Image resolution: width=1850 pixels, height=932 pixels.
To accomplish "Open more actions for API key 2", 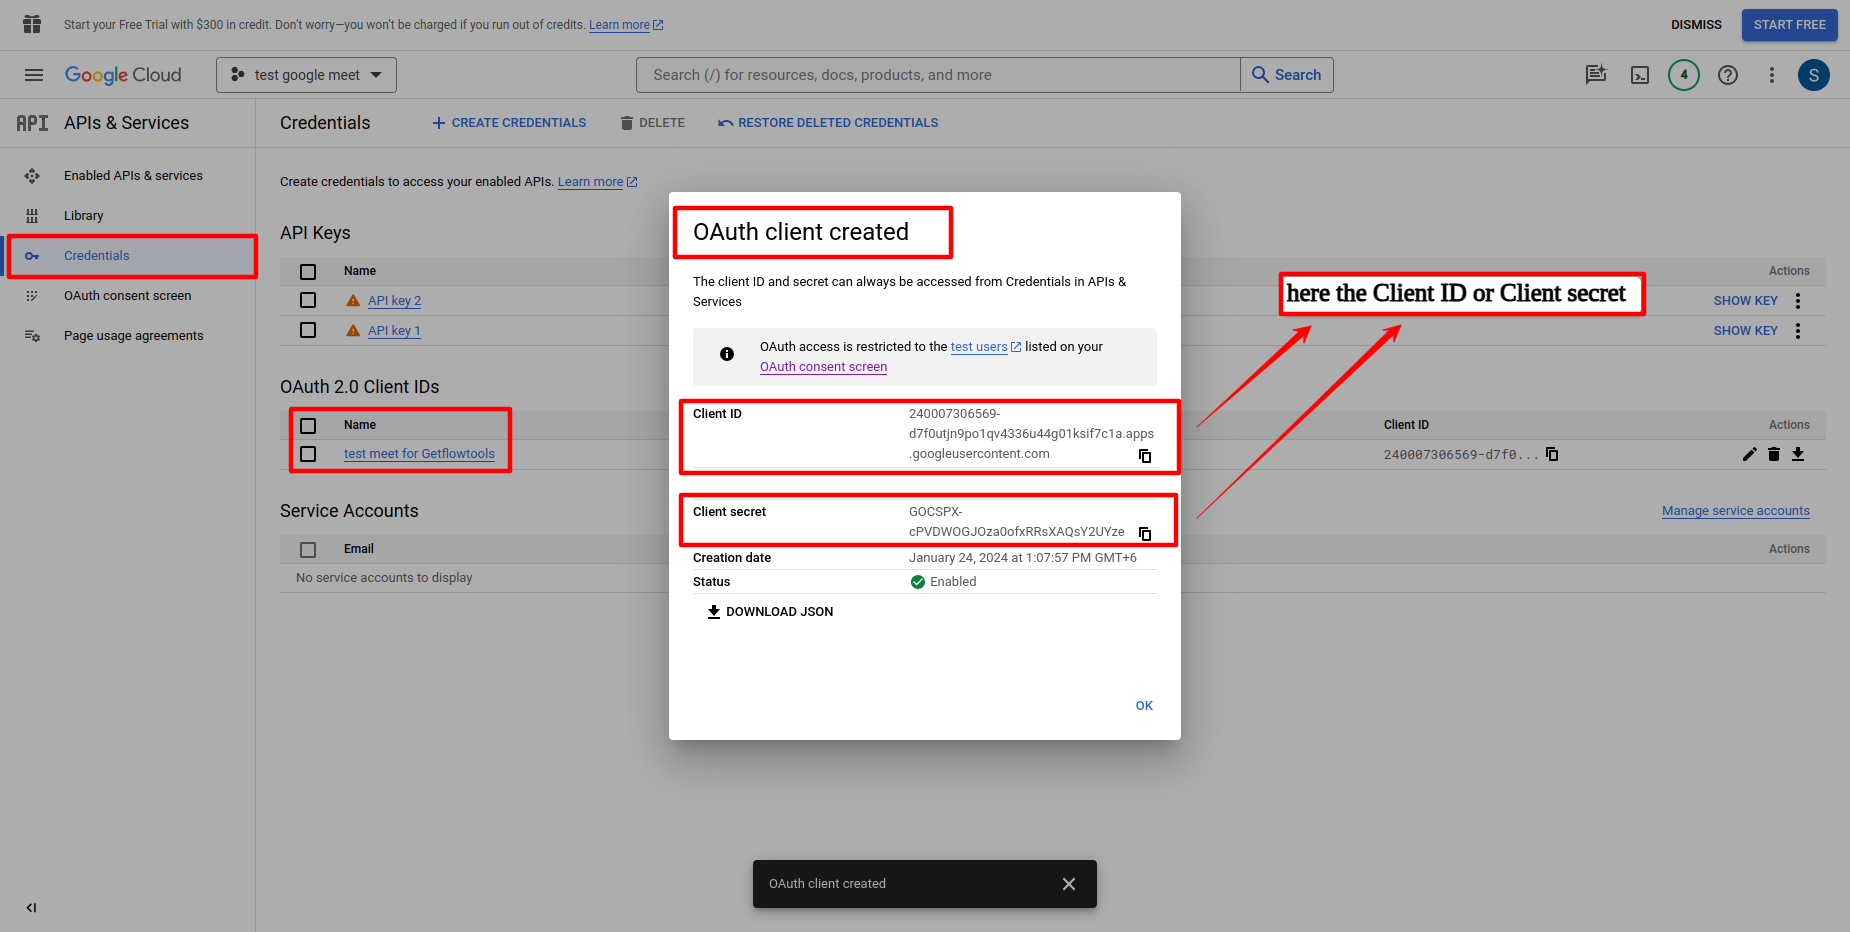I will [1798, 301].
